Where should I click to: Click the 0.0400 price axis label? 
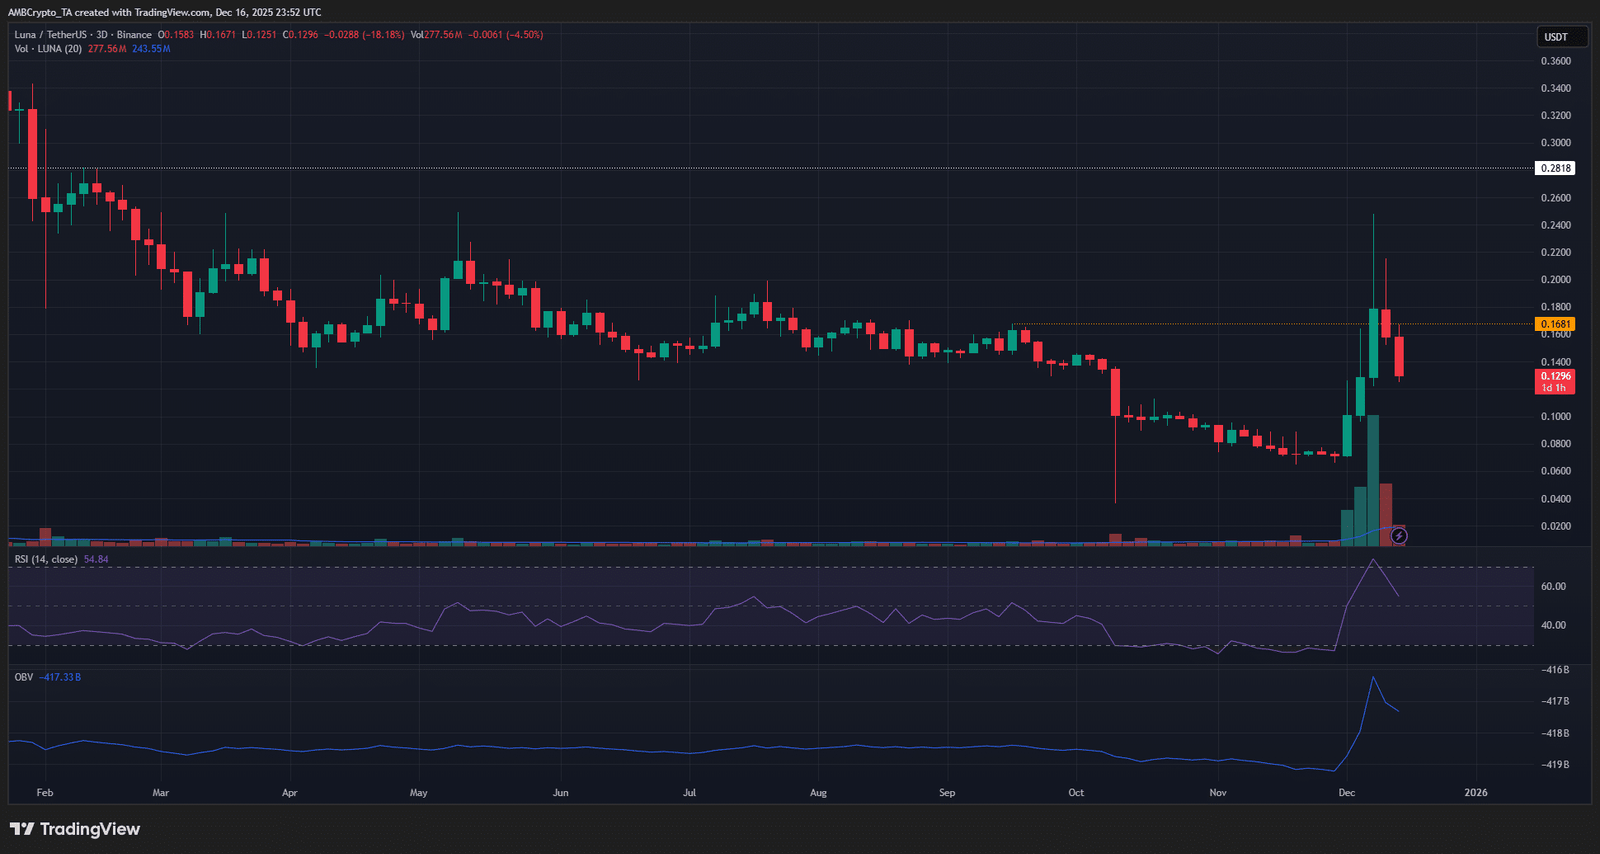[1556, 499]
